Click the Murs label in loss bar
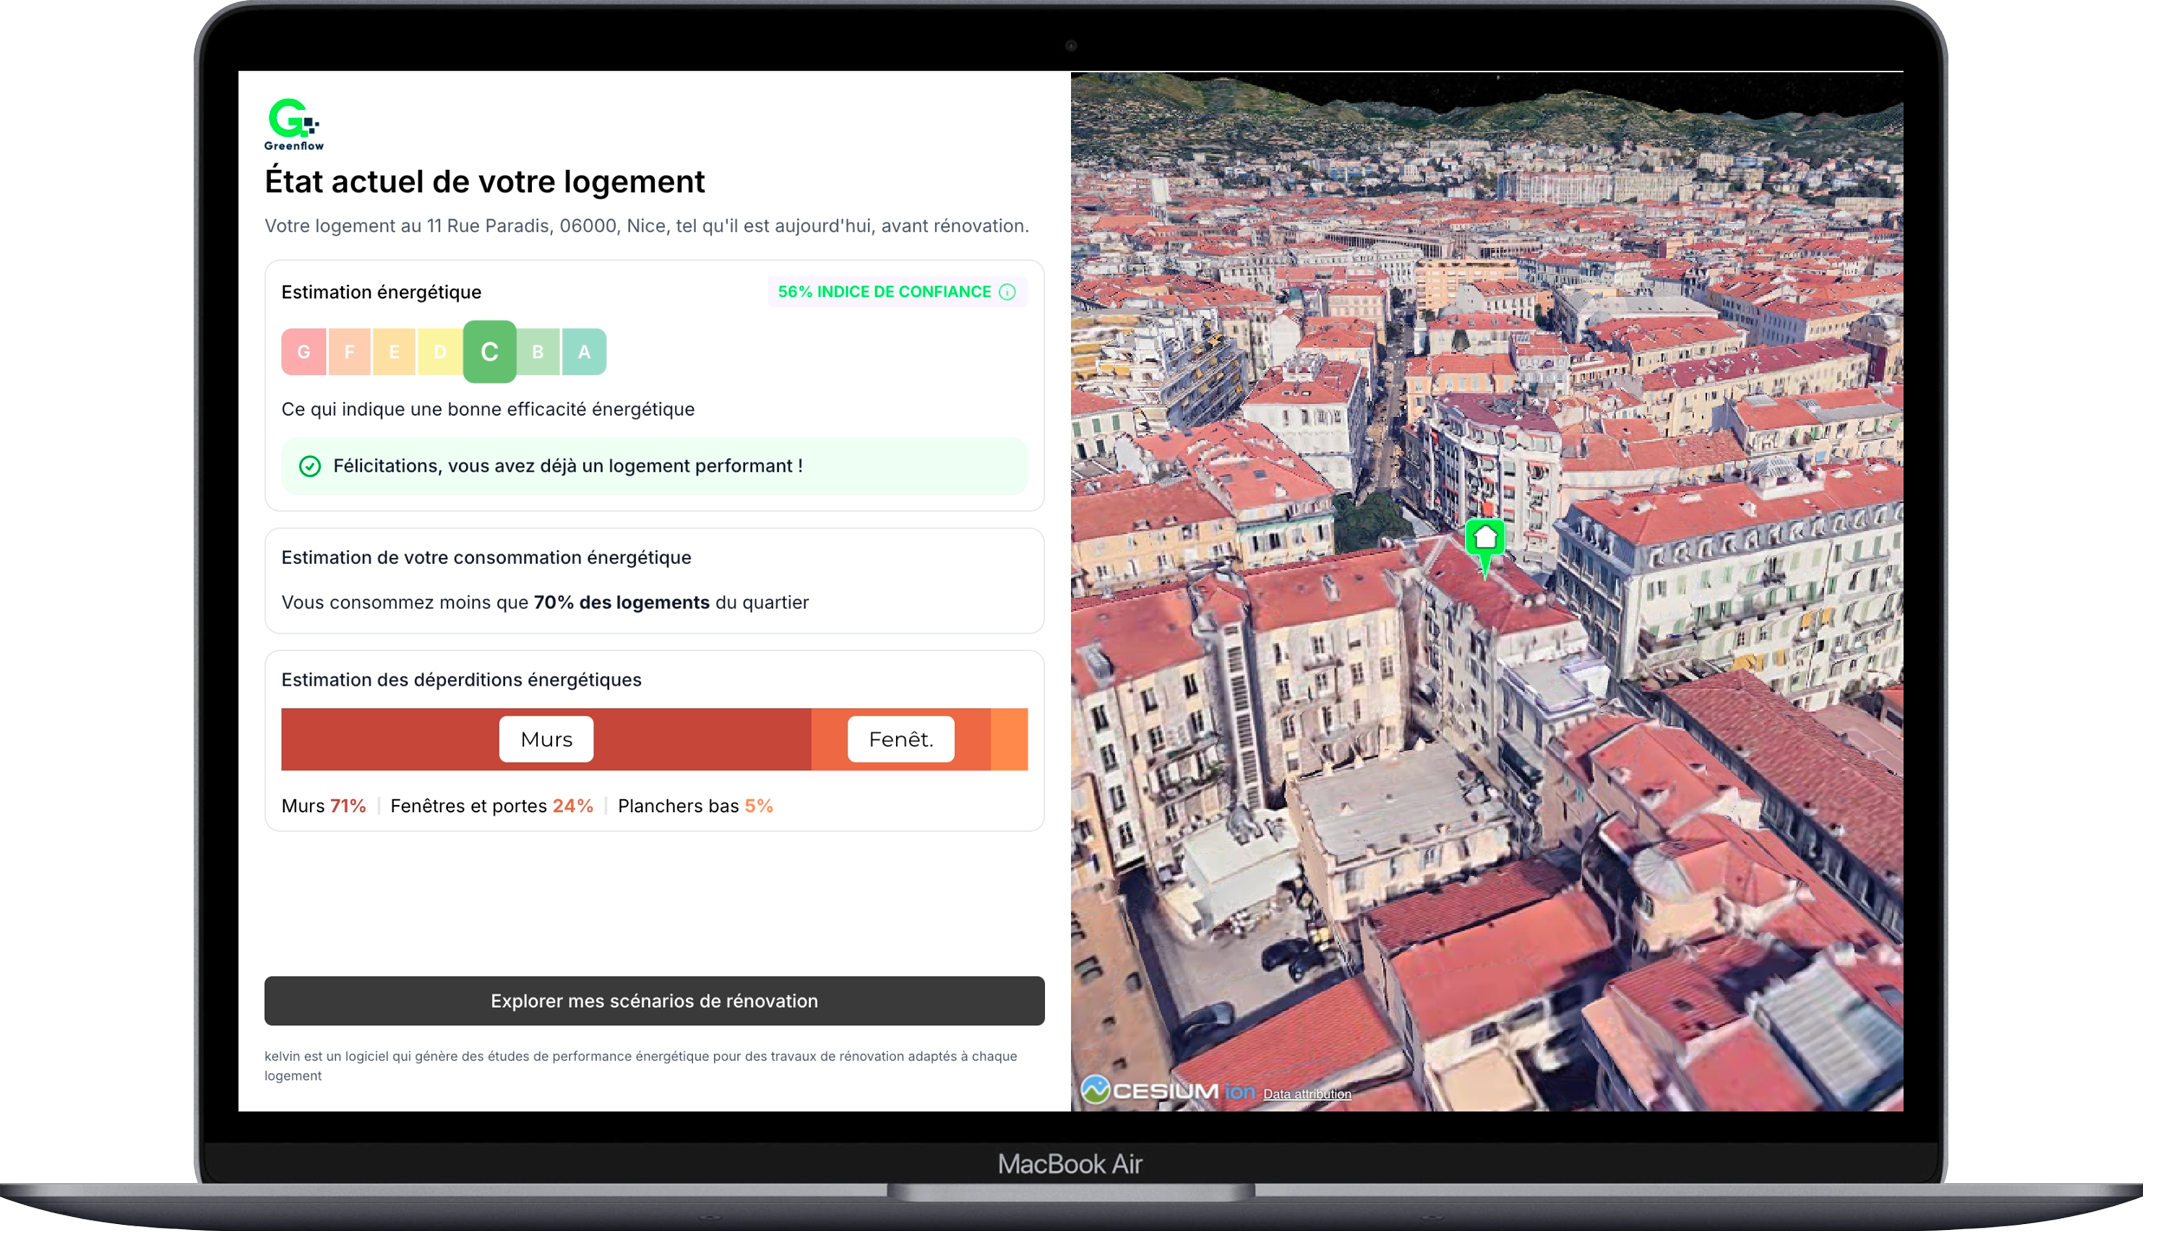2175x1250 pixels. click(546, 739)
